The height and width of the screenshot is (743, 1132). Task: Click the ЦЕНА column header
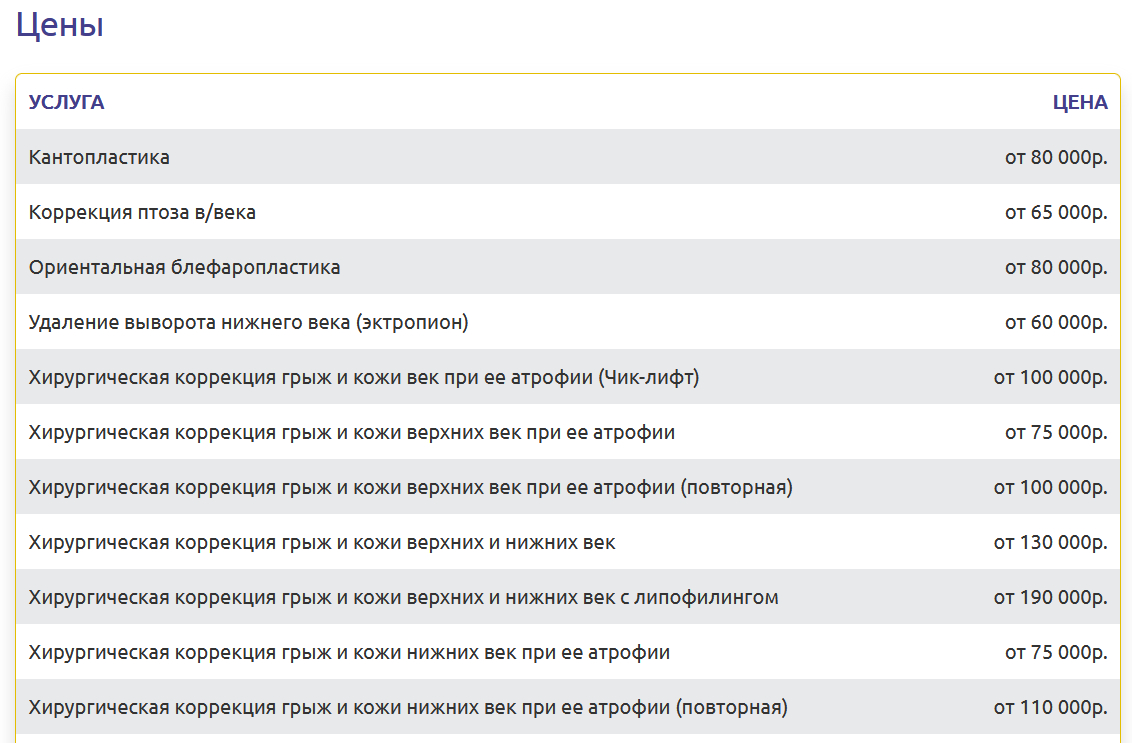[1079, 102]
